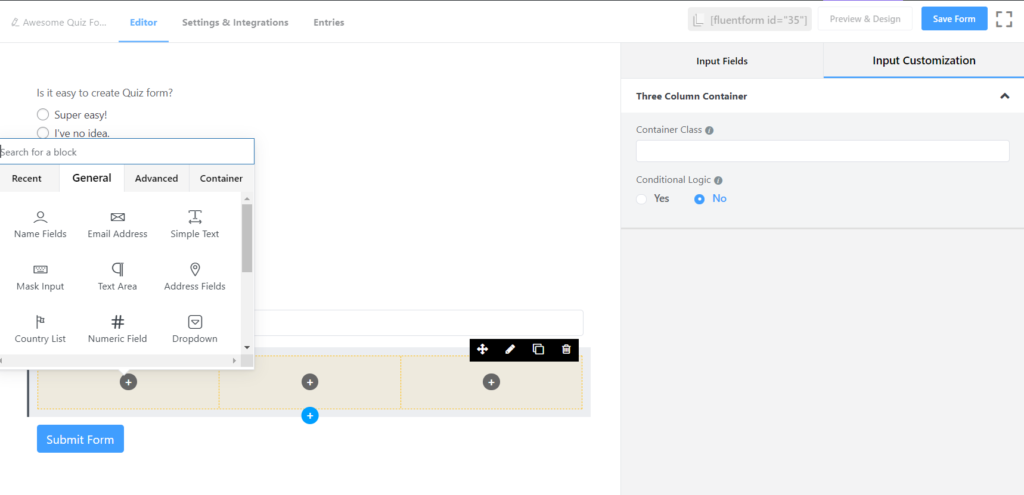Delete the container with trash icon
The height and width of the screenshot is (495, 1024).
coord(566,349)
